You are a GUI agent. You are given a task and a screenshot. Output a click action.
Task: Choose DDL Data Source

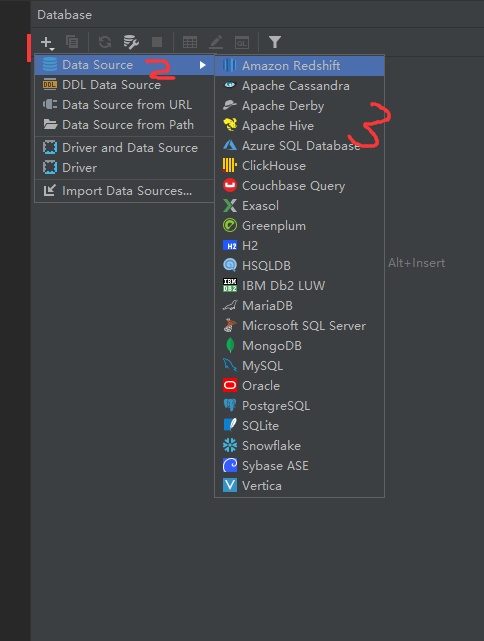pos(124,85)
